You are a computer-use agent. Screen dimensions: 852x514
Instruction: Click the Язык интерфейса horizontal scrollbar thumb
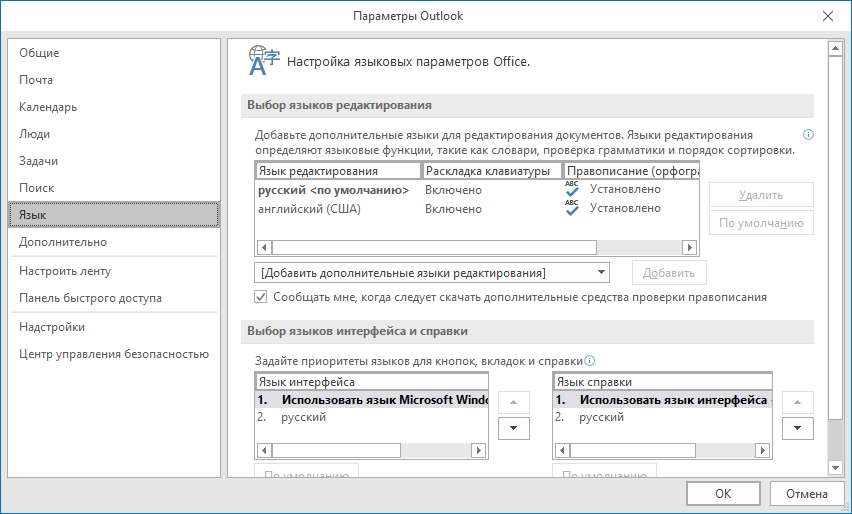click(336, 450)
